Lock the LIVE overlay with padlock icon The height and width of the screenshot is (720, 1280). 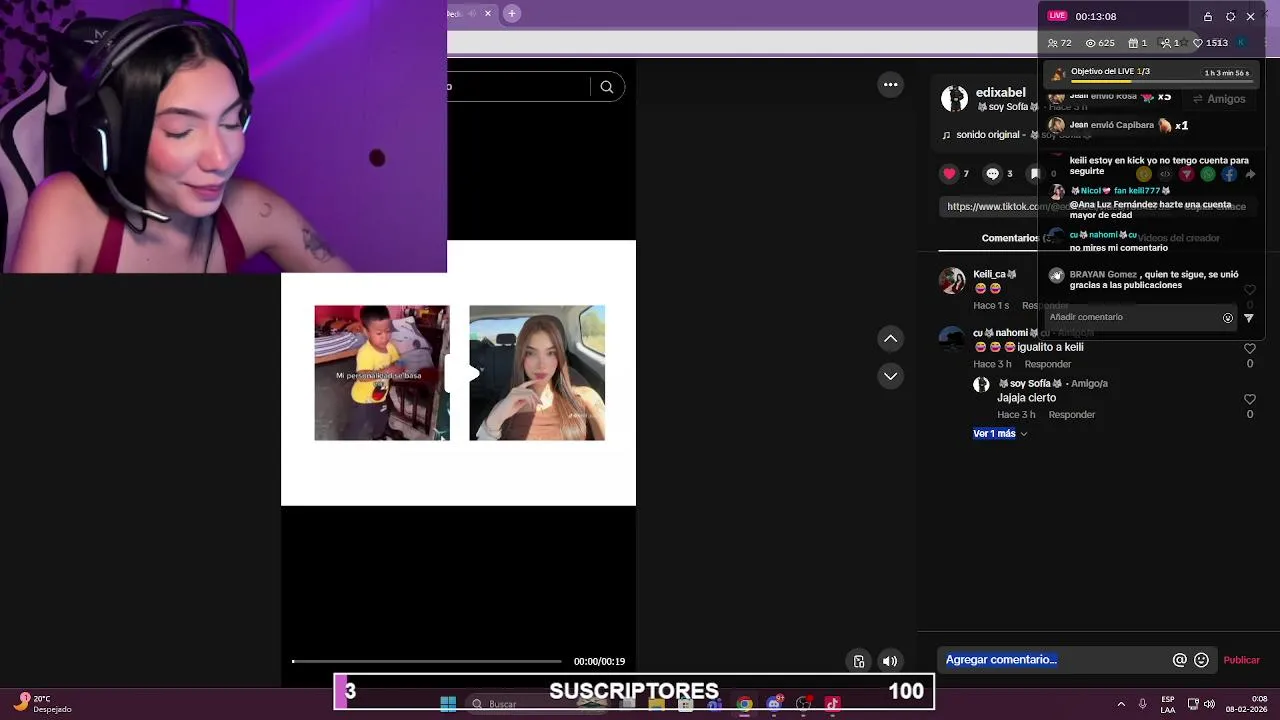pyautogui.click(x=1207, y=17)
